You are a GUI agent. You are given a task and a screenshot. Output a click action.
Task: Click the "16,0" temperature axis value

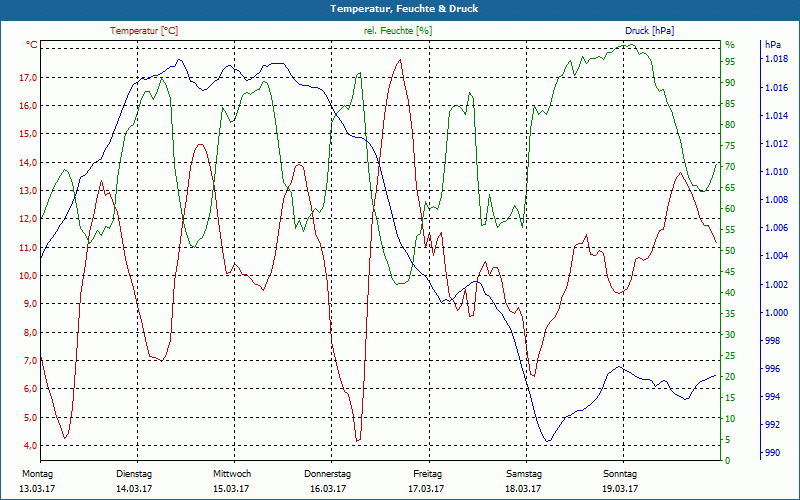[x=29, y=106]
